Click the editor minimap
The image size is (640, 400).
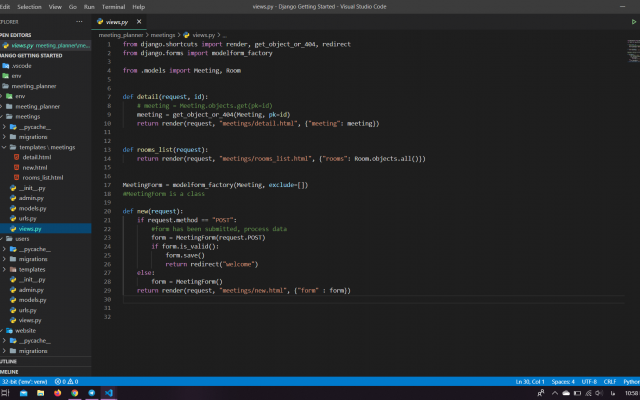633,51
